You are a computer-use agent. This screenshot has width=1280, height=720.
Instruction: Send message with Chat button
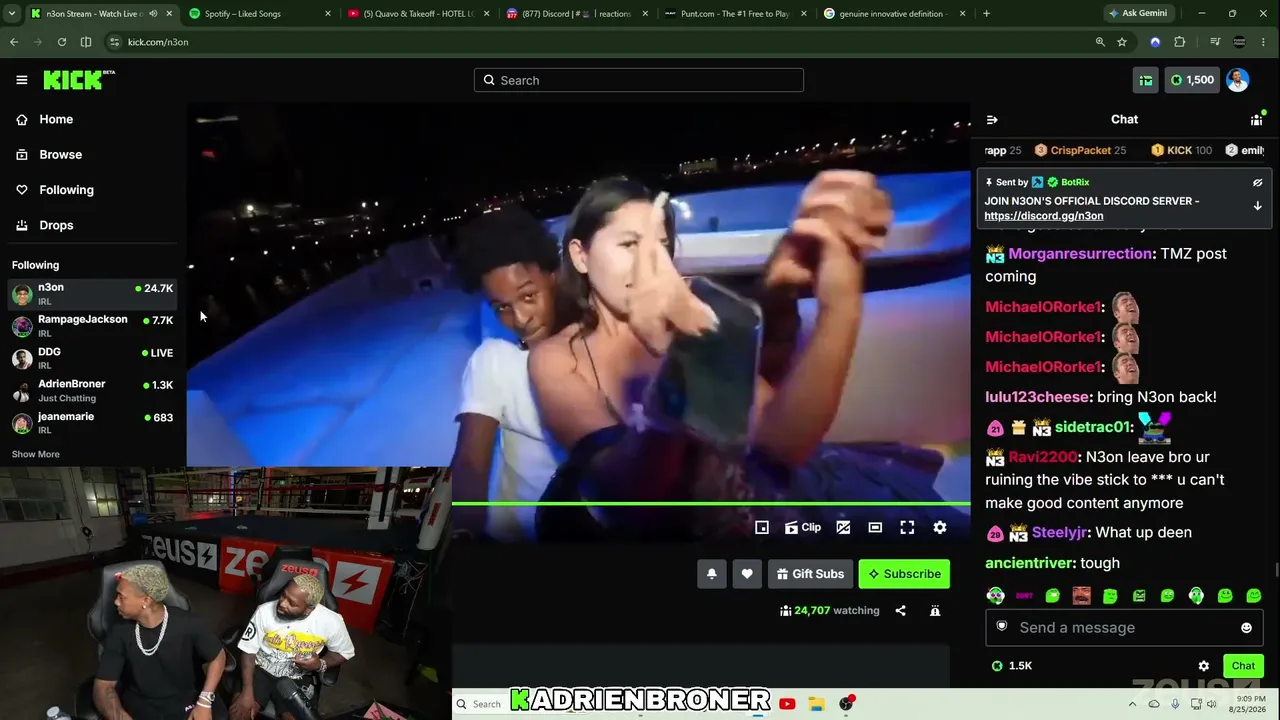click(x=1243, y=666)
